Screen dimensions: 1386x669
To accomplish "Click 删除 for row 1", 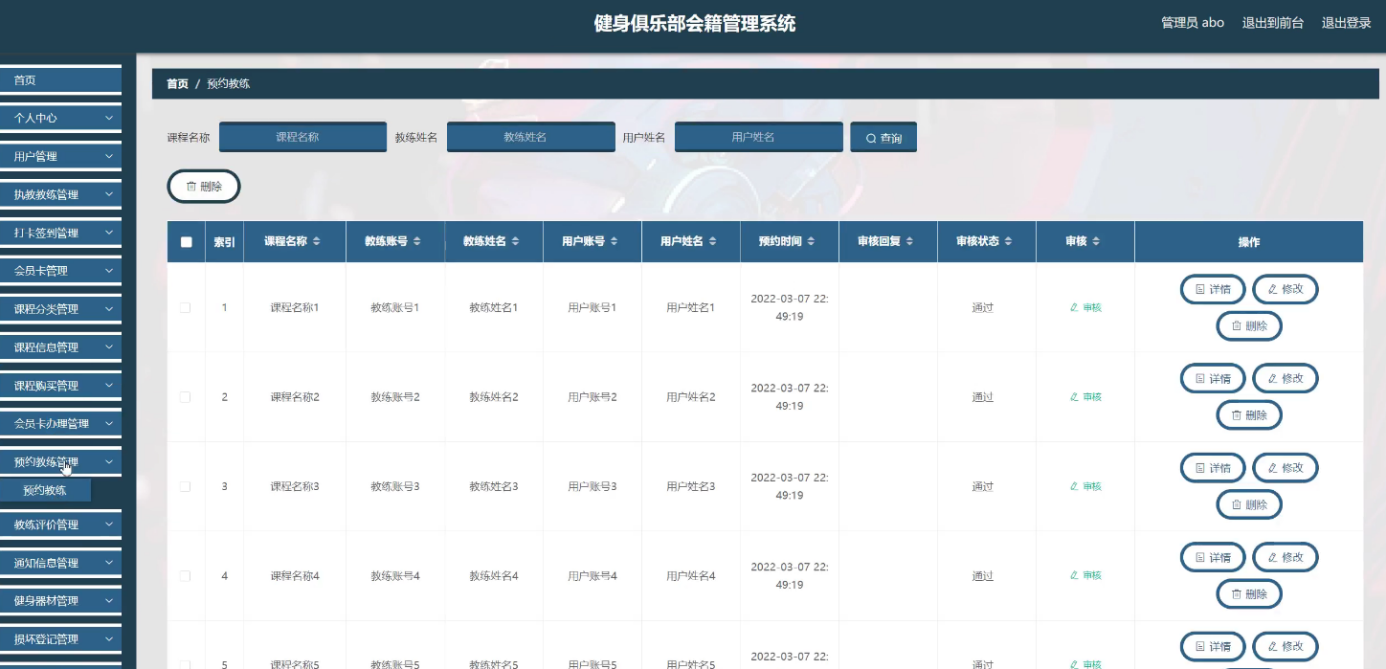I will click(x=1249, y=326).
